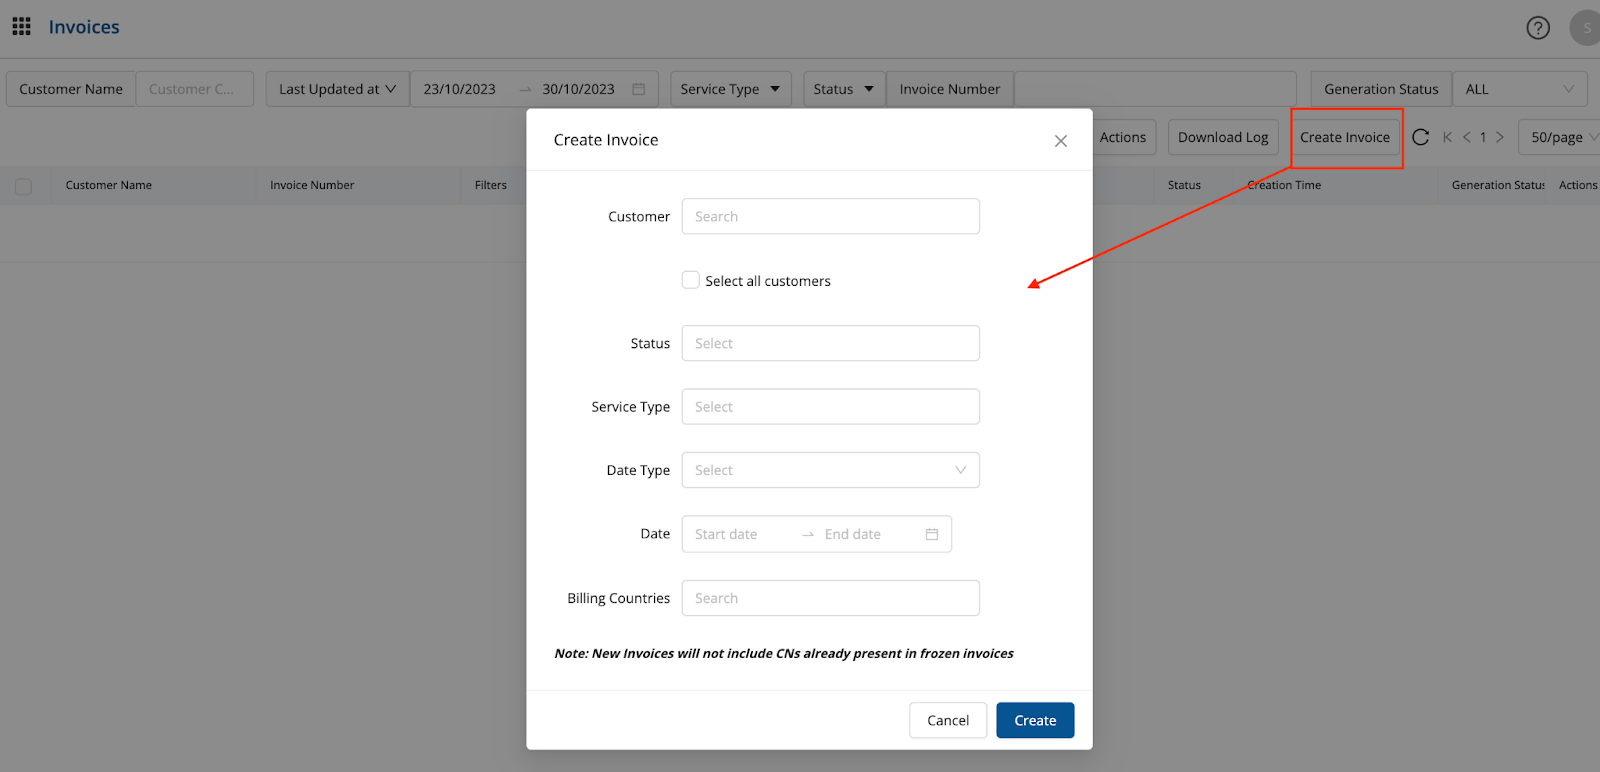Close the Create Invoice dialog

1060,141
